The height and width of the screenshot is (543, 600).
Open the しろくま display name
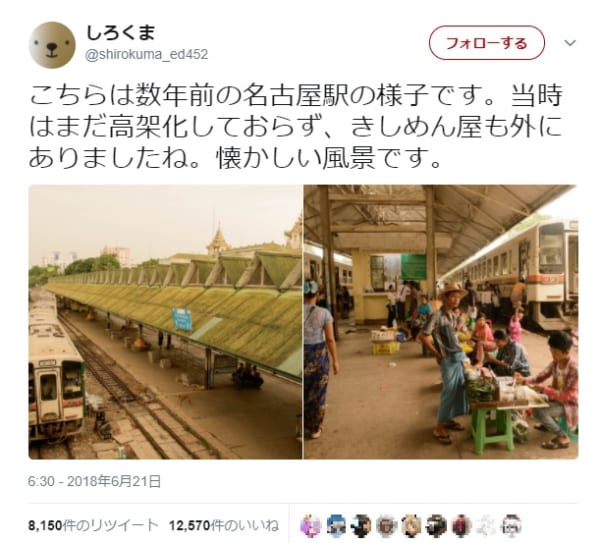(x=121, y=33)
